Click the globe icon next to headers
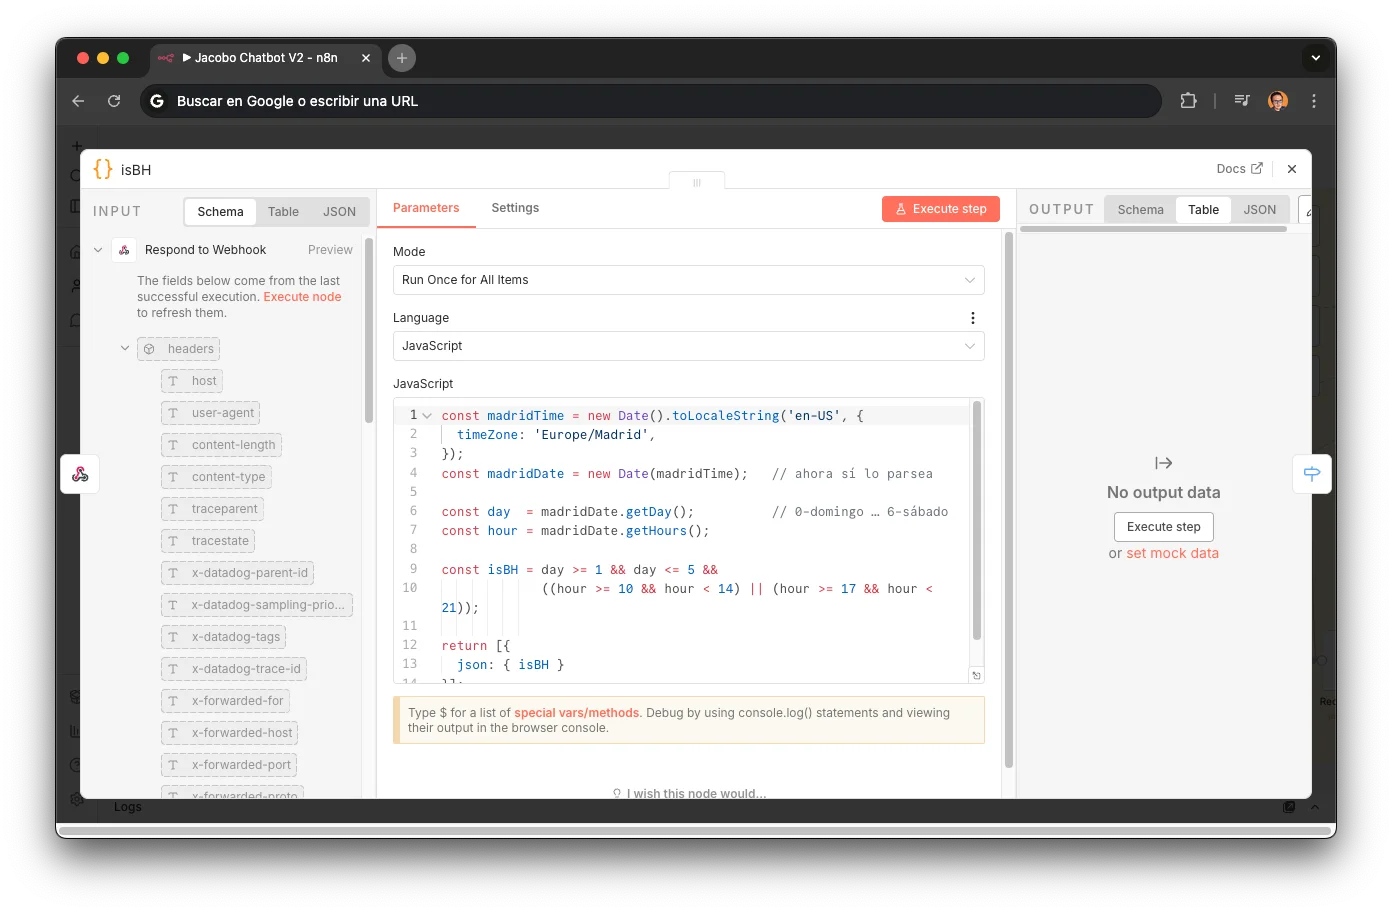Screen dimensions: 1392x912 (x=150, y=348)
